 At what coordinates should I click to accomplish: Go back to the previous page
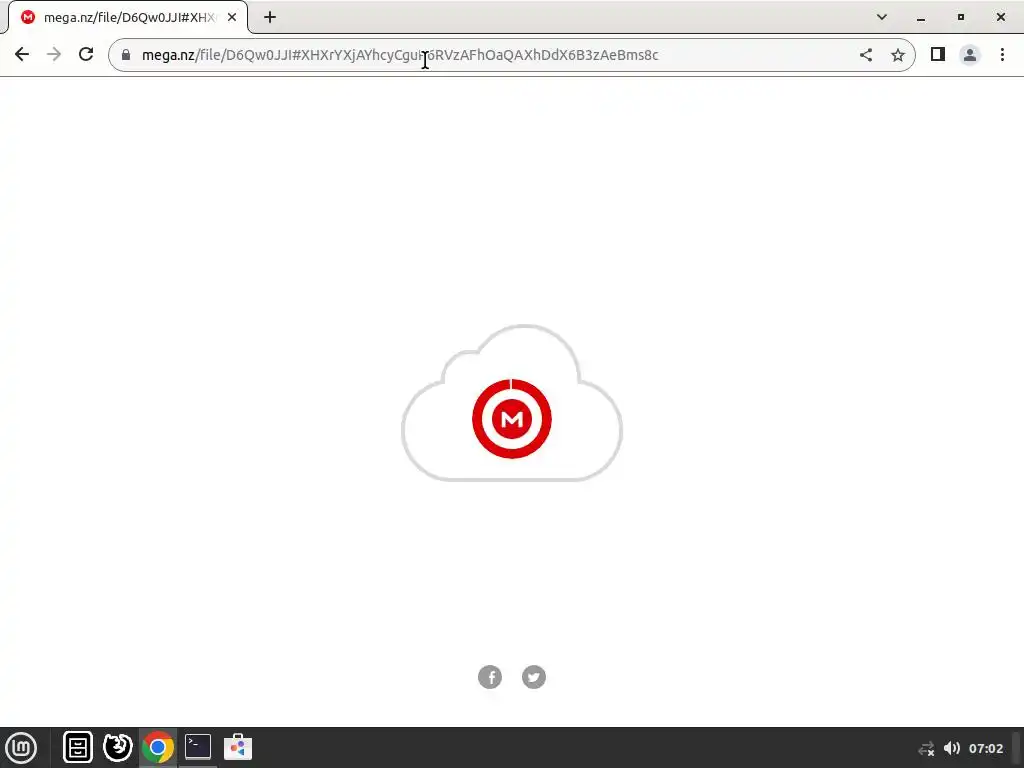[x=22, y=54]
